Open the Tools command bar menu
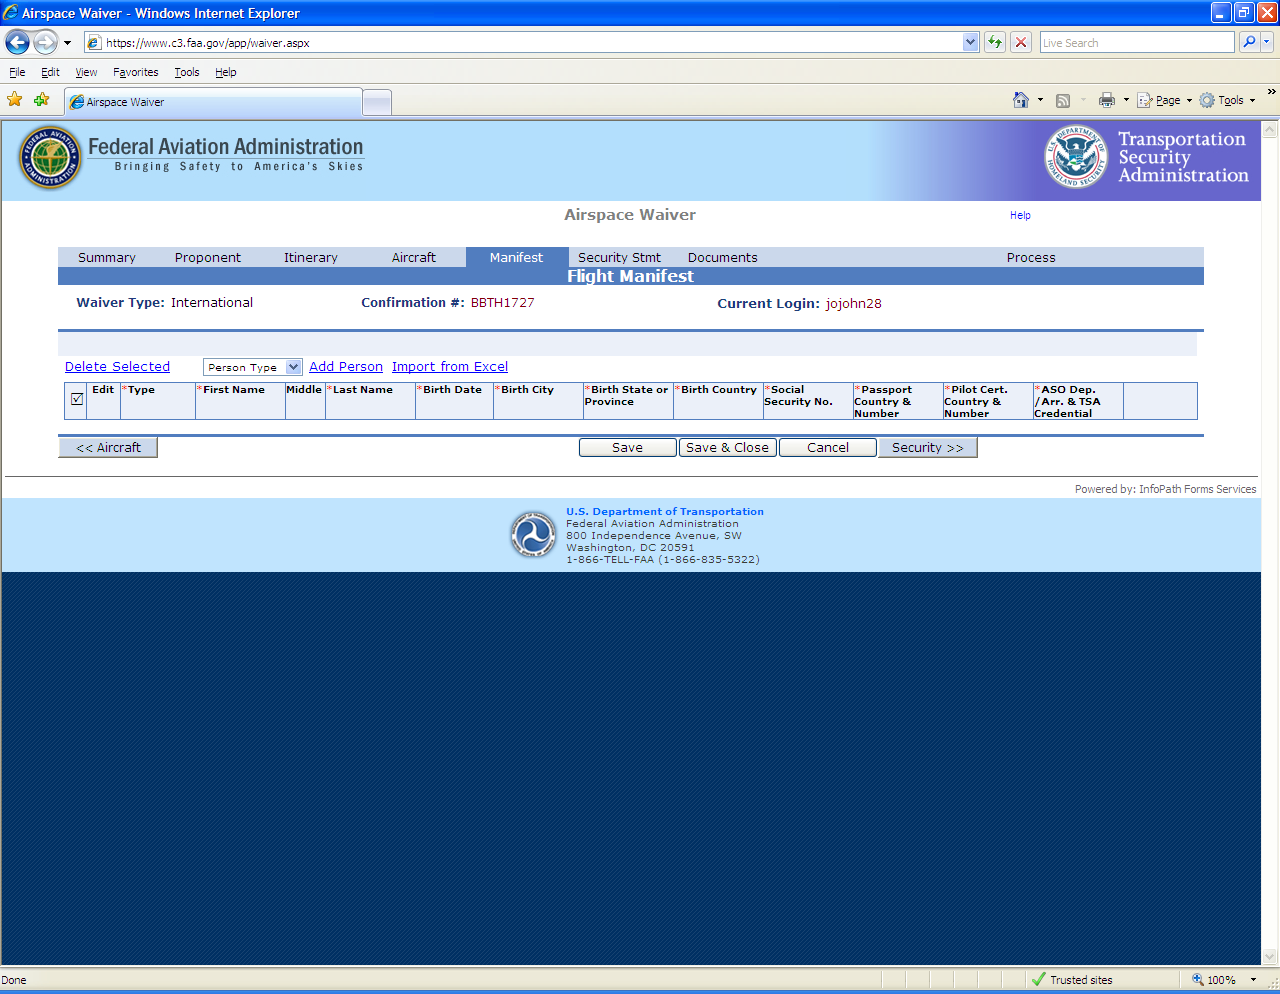This screenshot has width=1280, height=994. tap(1227, 100)
